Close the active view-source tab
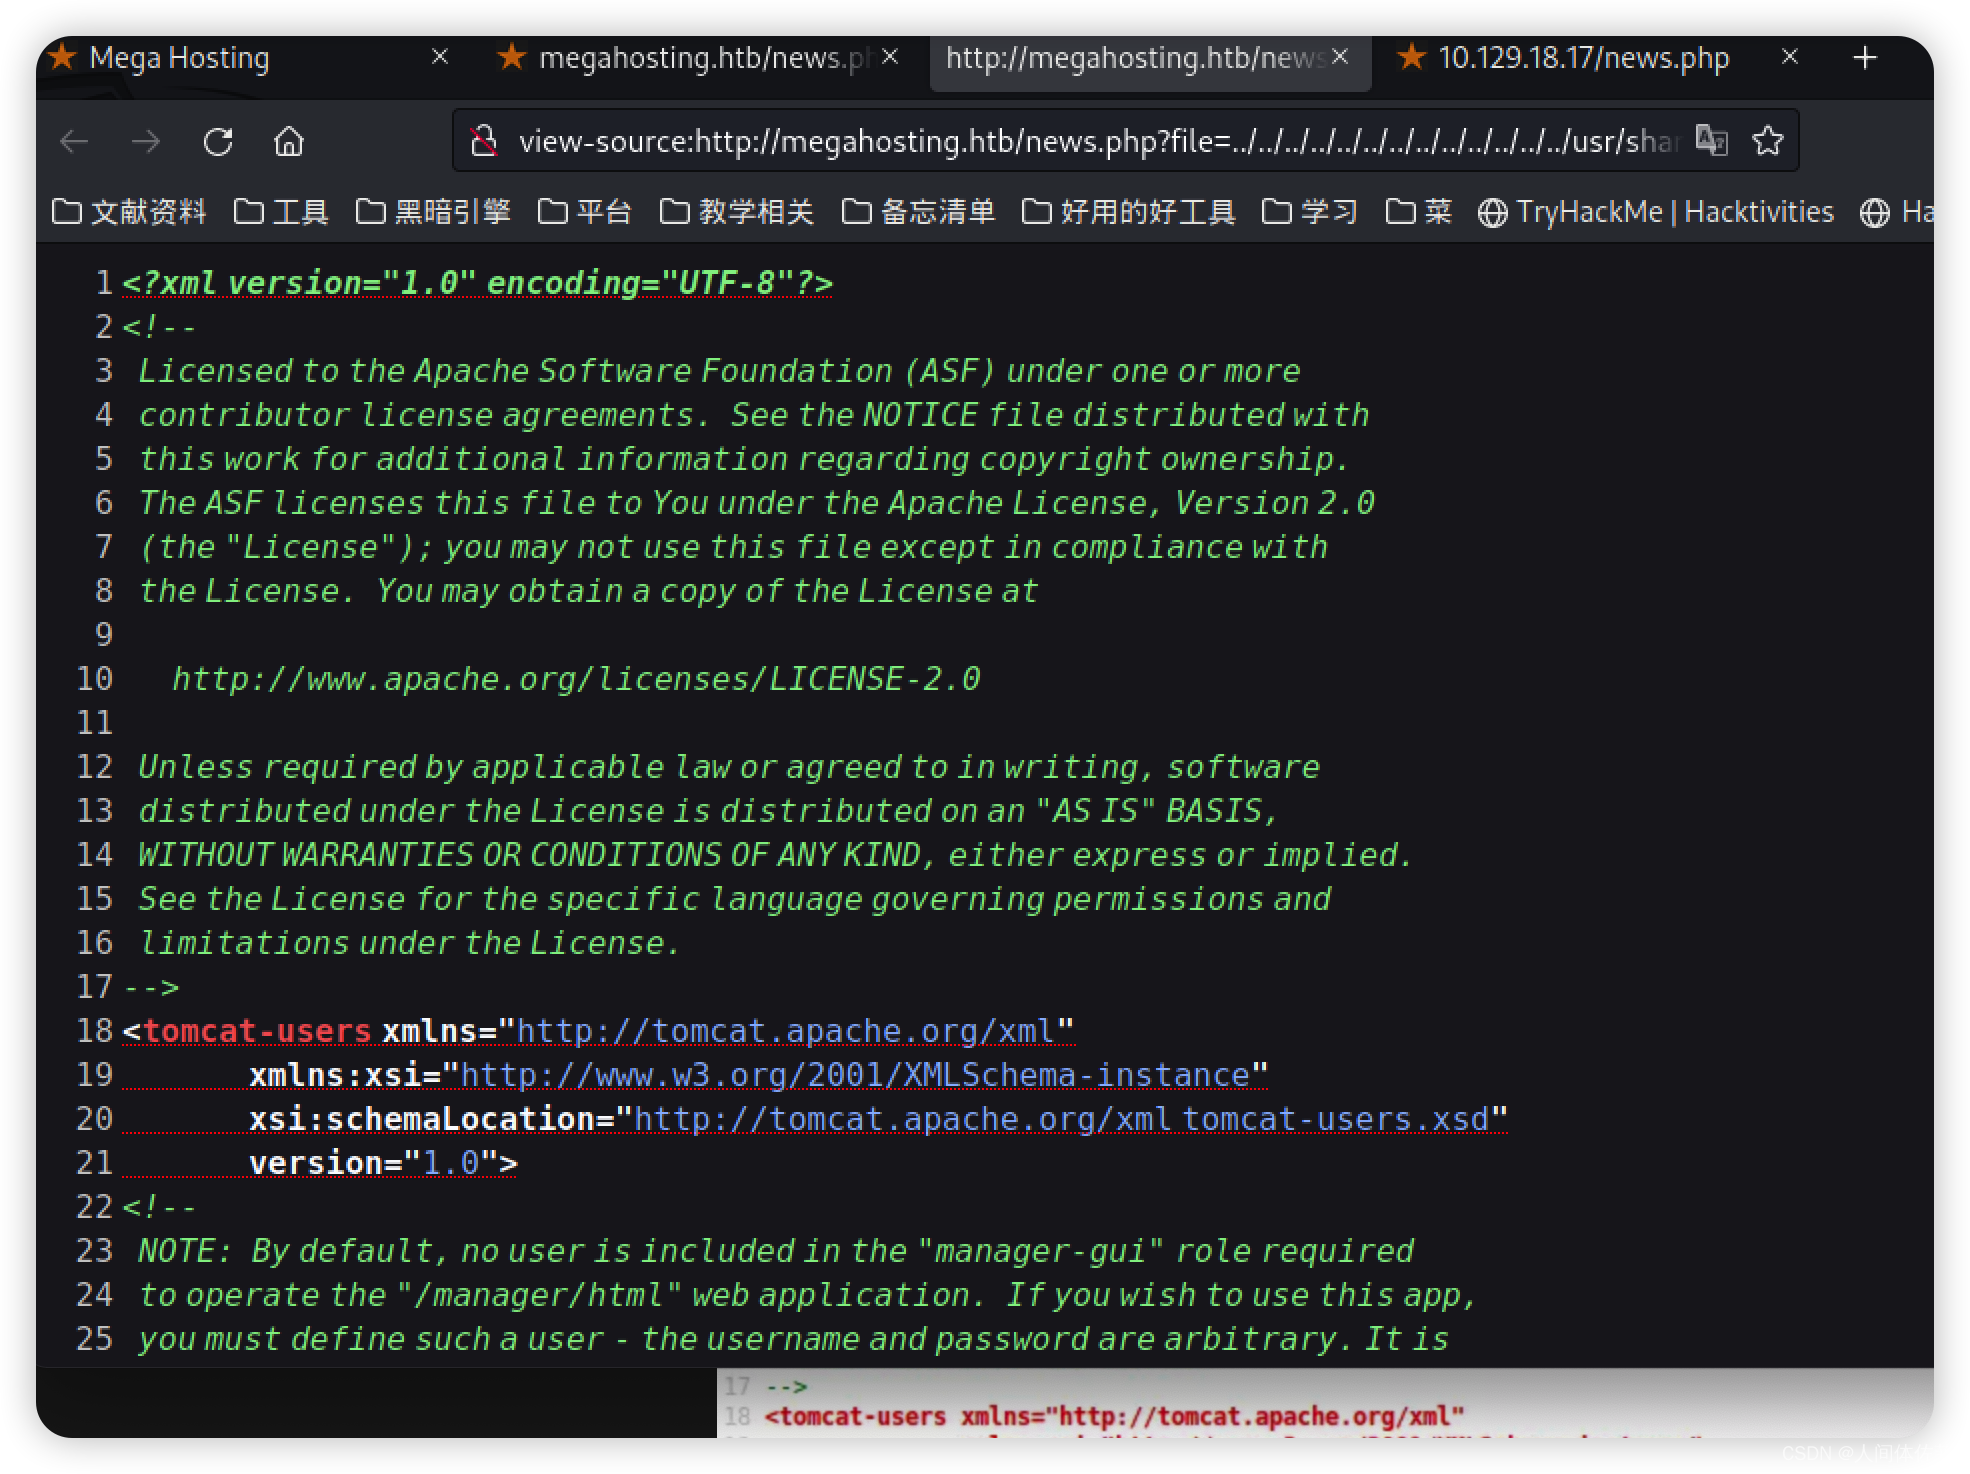Viewport: 1970px width, 1474px height. 1340,57
